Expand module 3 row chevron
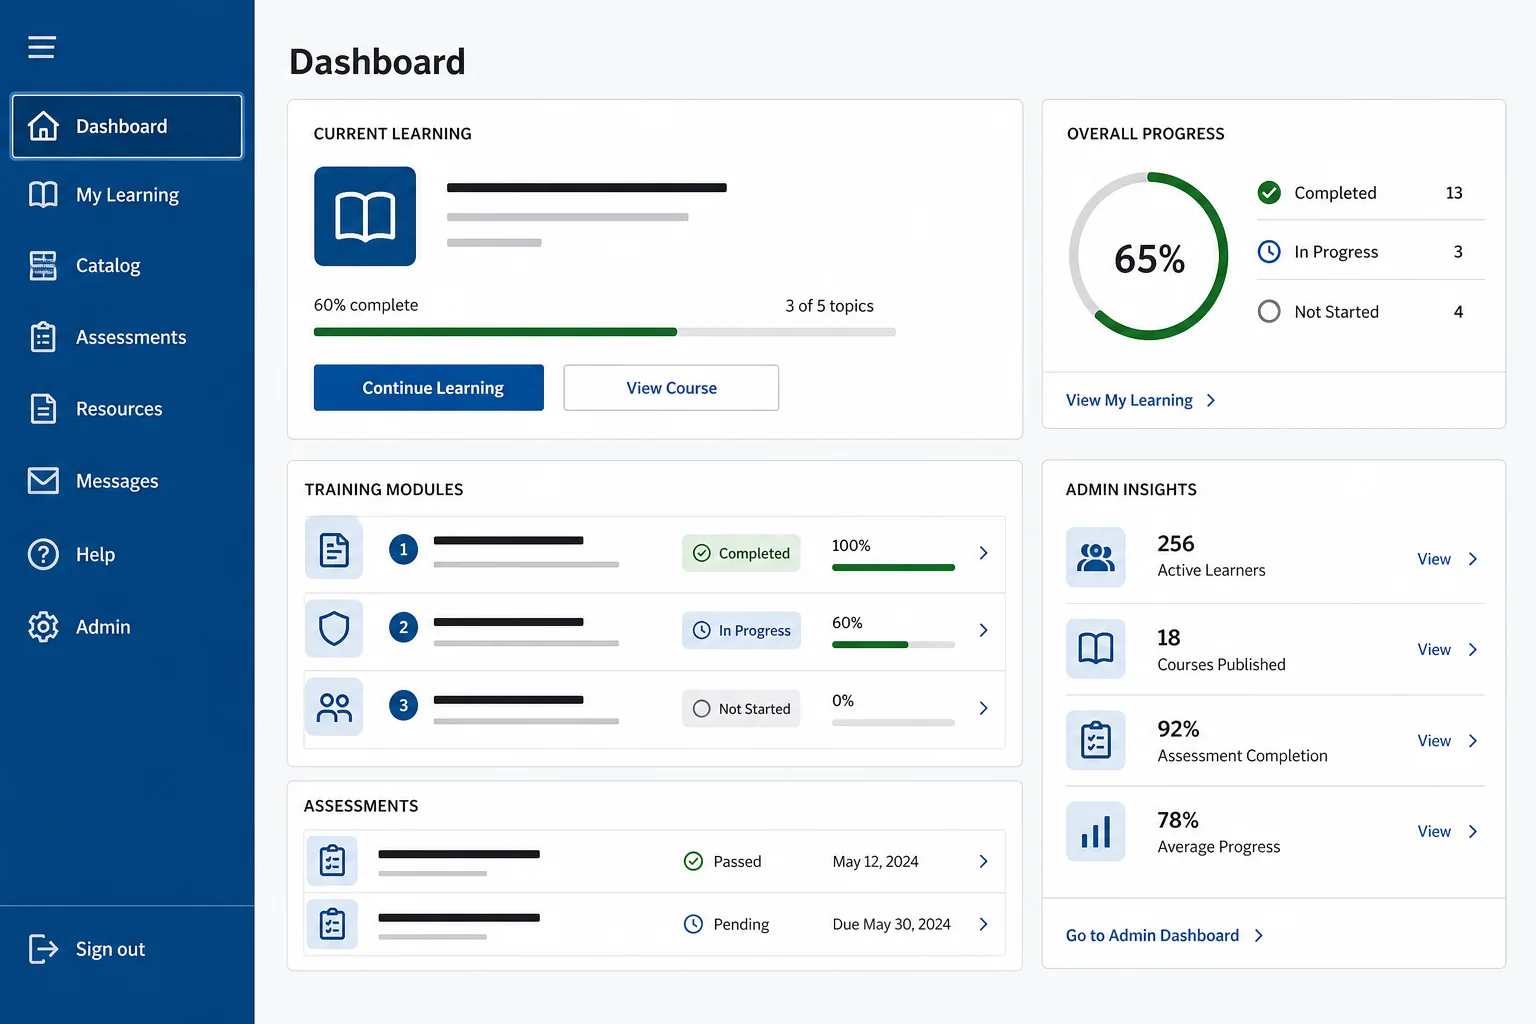This screenshot has width=1536, height=1024. click(x=983, y=708)
